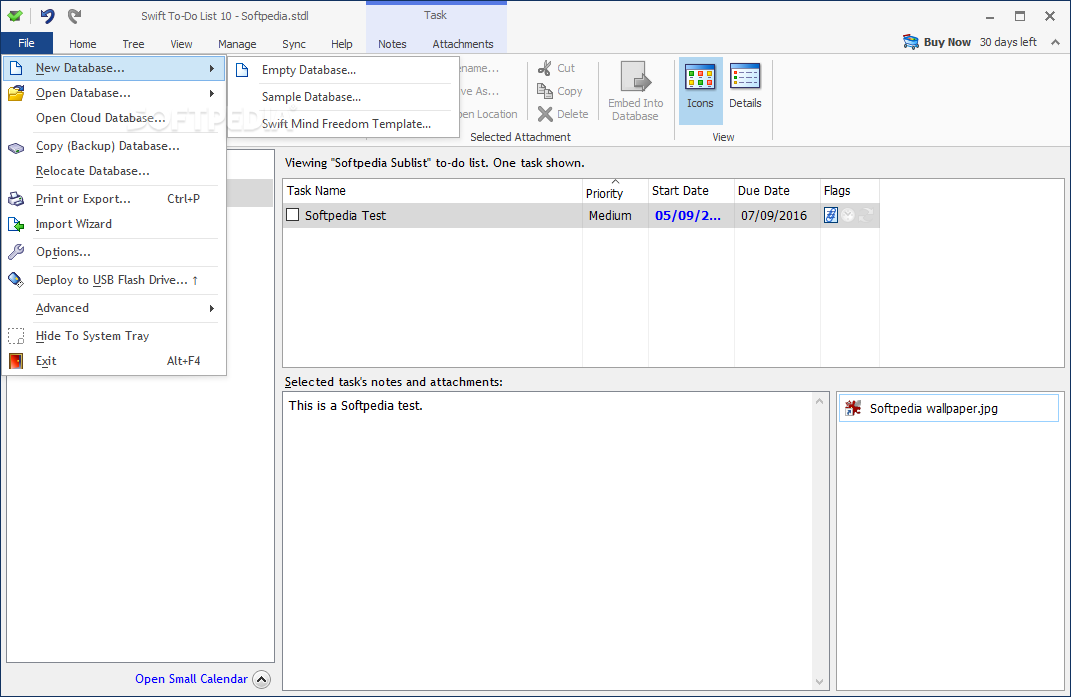Click the Options wrench icon
Viewport: 1071px width, 697px height.
tap(16, 251)
